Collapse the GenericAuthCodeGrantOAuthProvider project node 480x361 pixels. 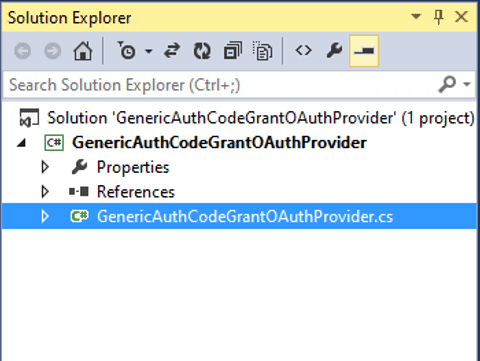pos(22,143)
